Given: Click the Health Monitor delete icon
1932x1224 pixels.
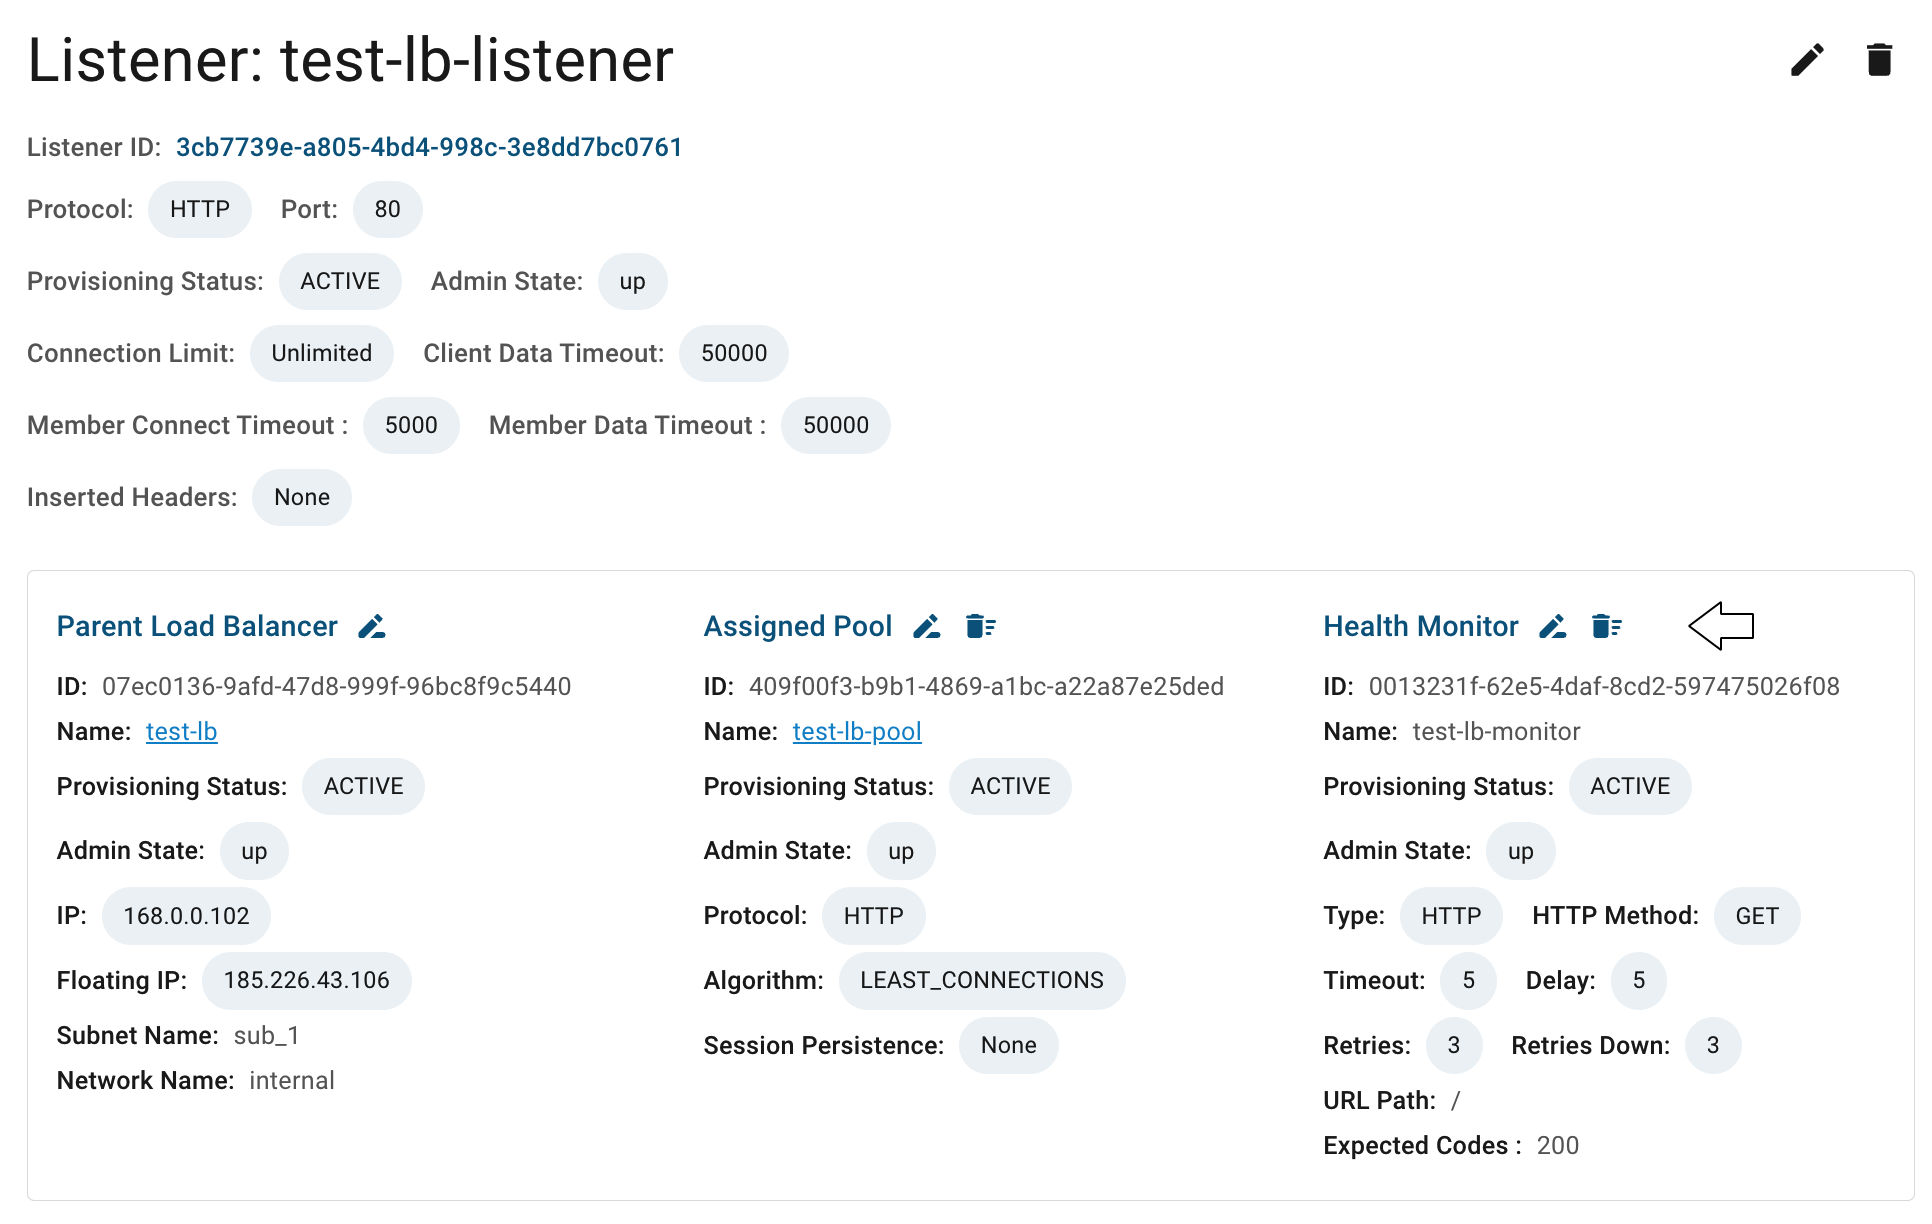Looking at the screenshot, I should [x=1607, y=627].
